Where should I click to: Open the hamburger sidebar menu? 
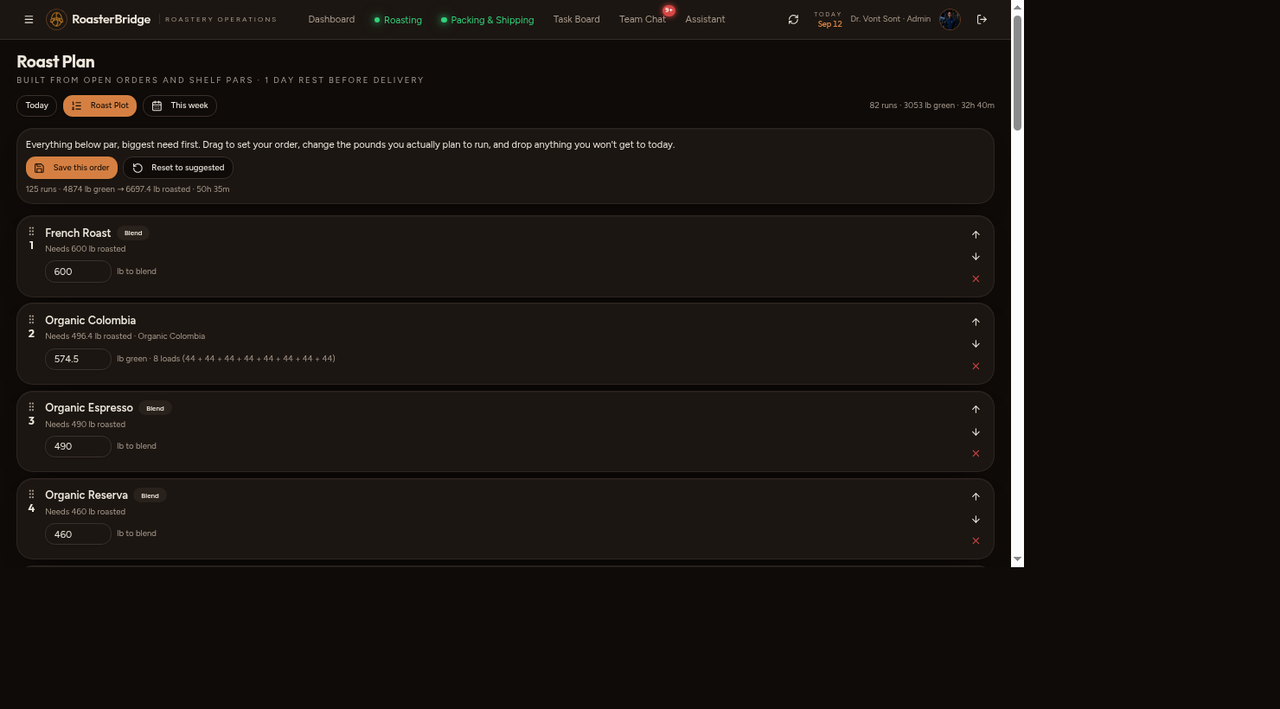click(x=29, y=19)
